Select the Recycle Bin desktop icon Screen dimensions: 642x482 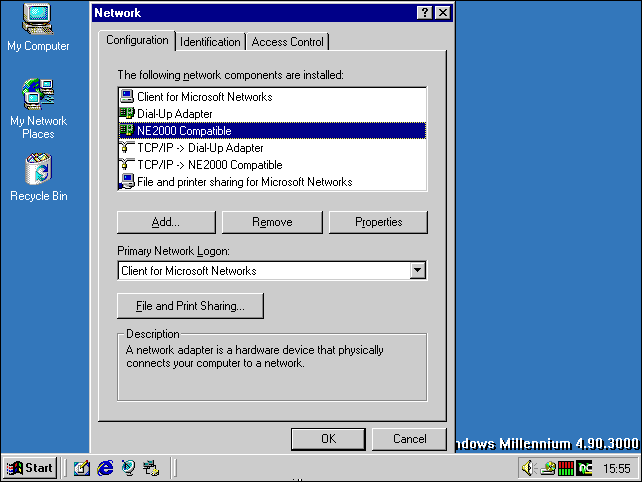38,177
